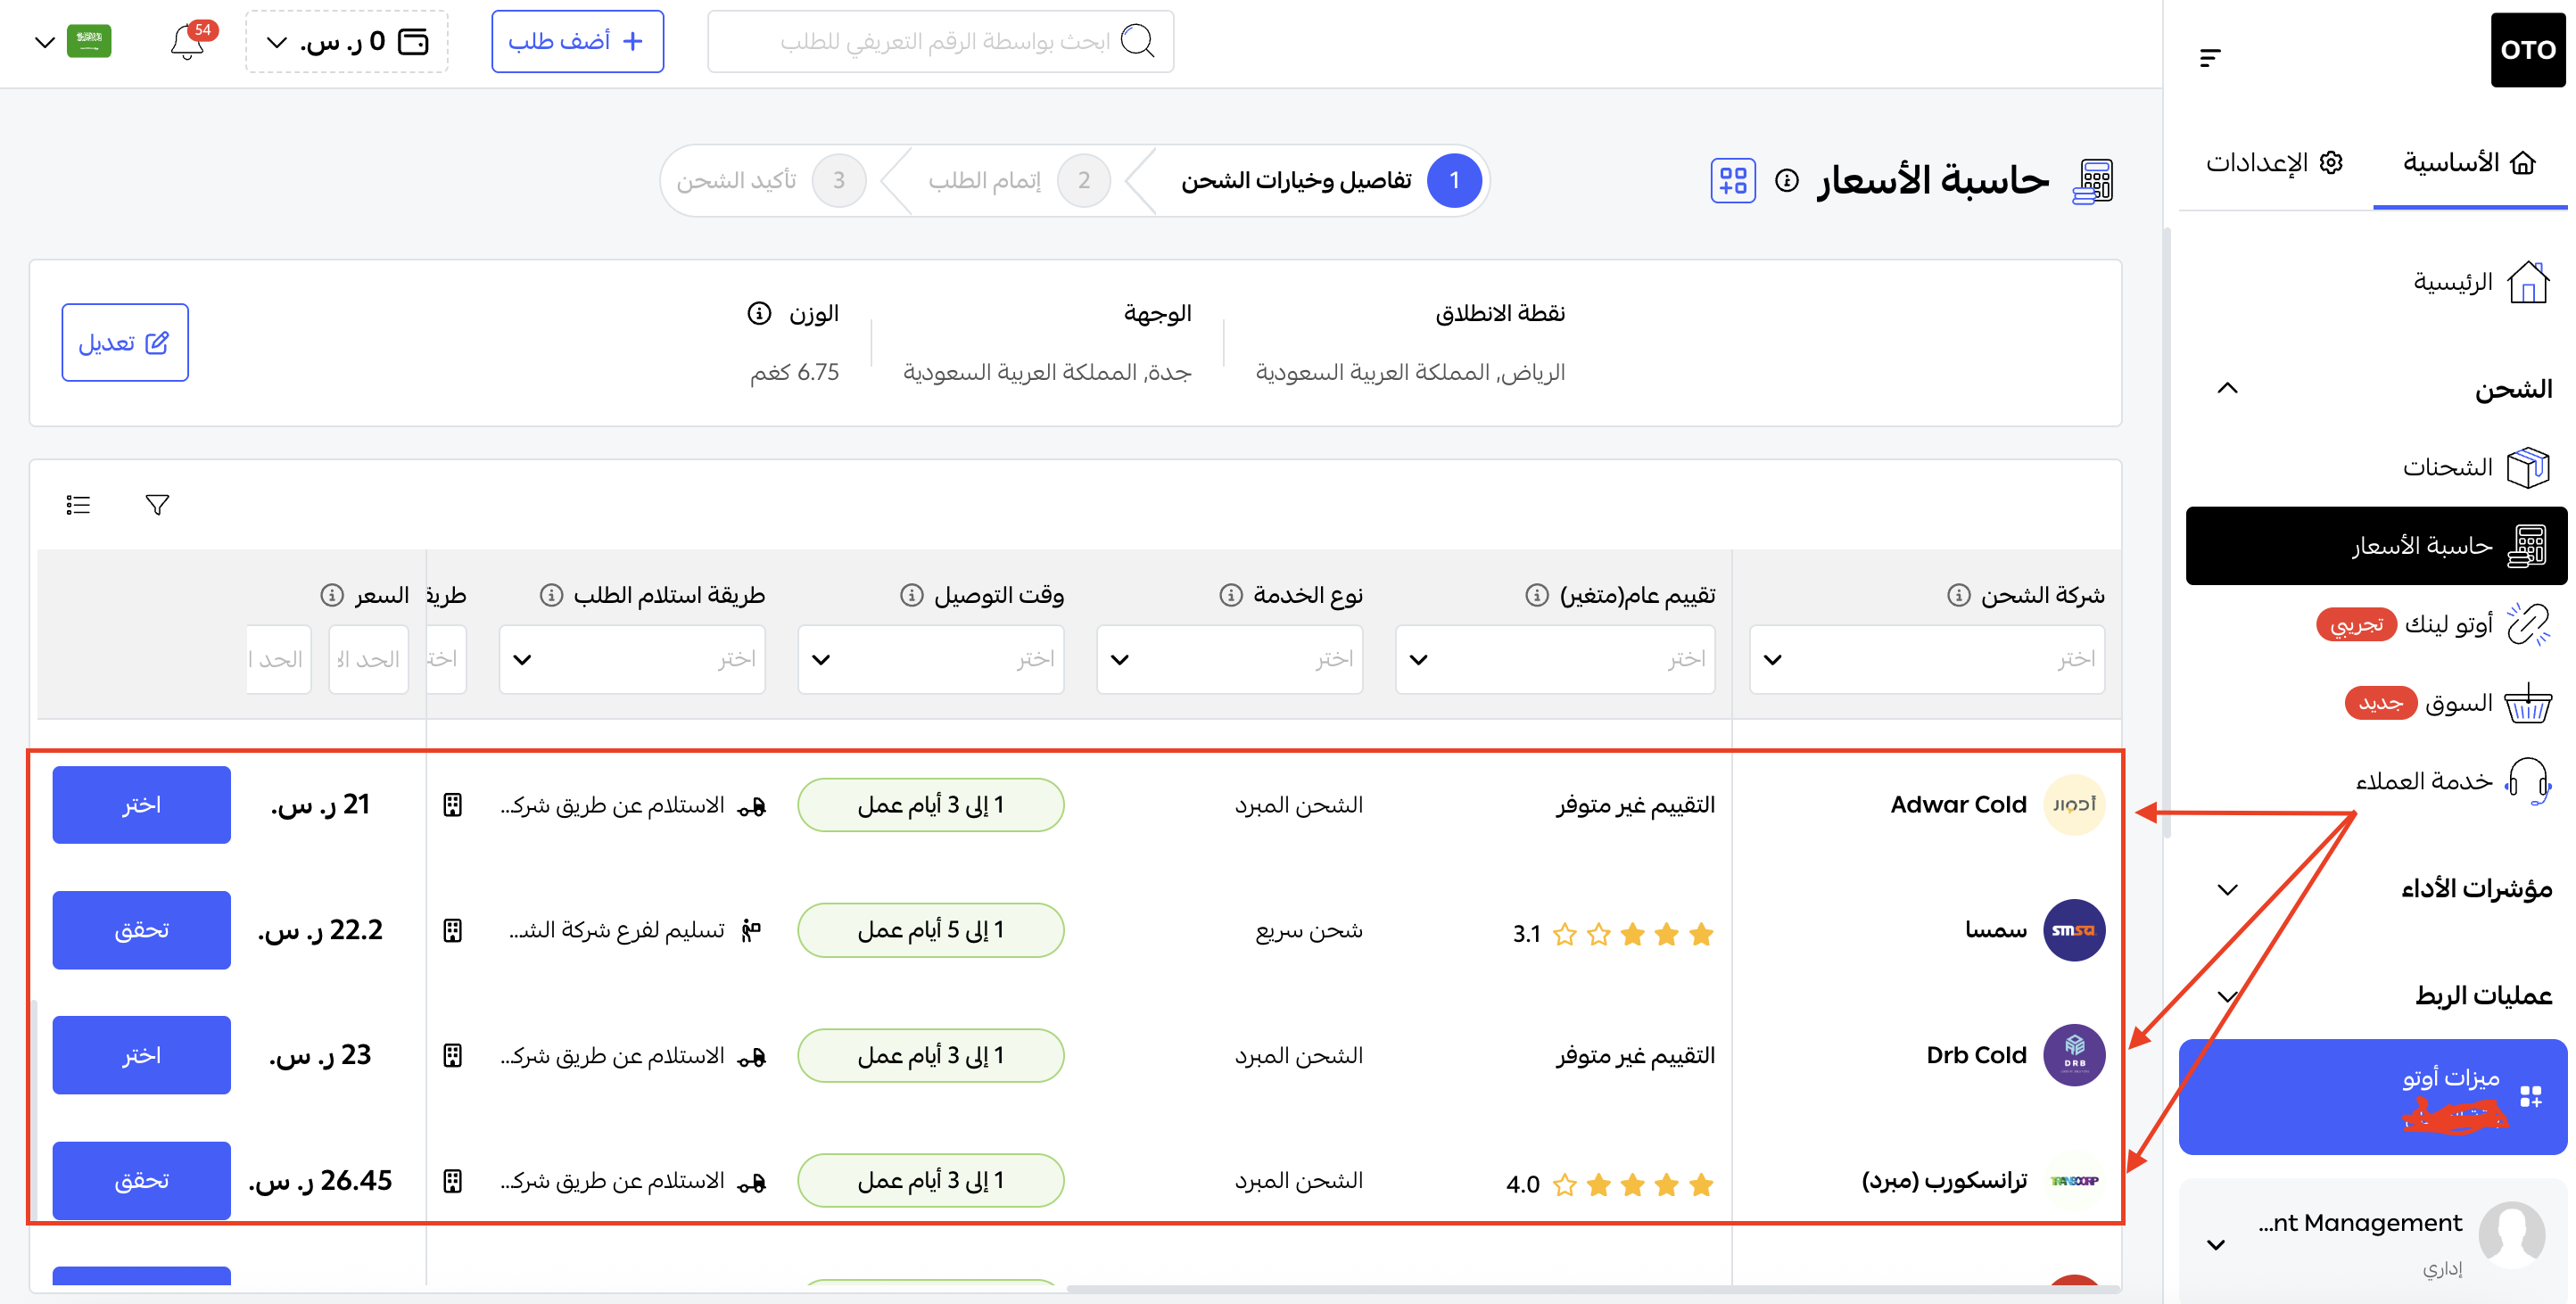Screen dimensions: 2576x1304
Task: Click info icon beside وقت التوصيل header
Action: pos(911,596)
